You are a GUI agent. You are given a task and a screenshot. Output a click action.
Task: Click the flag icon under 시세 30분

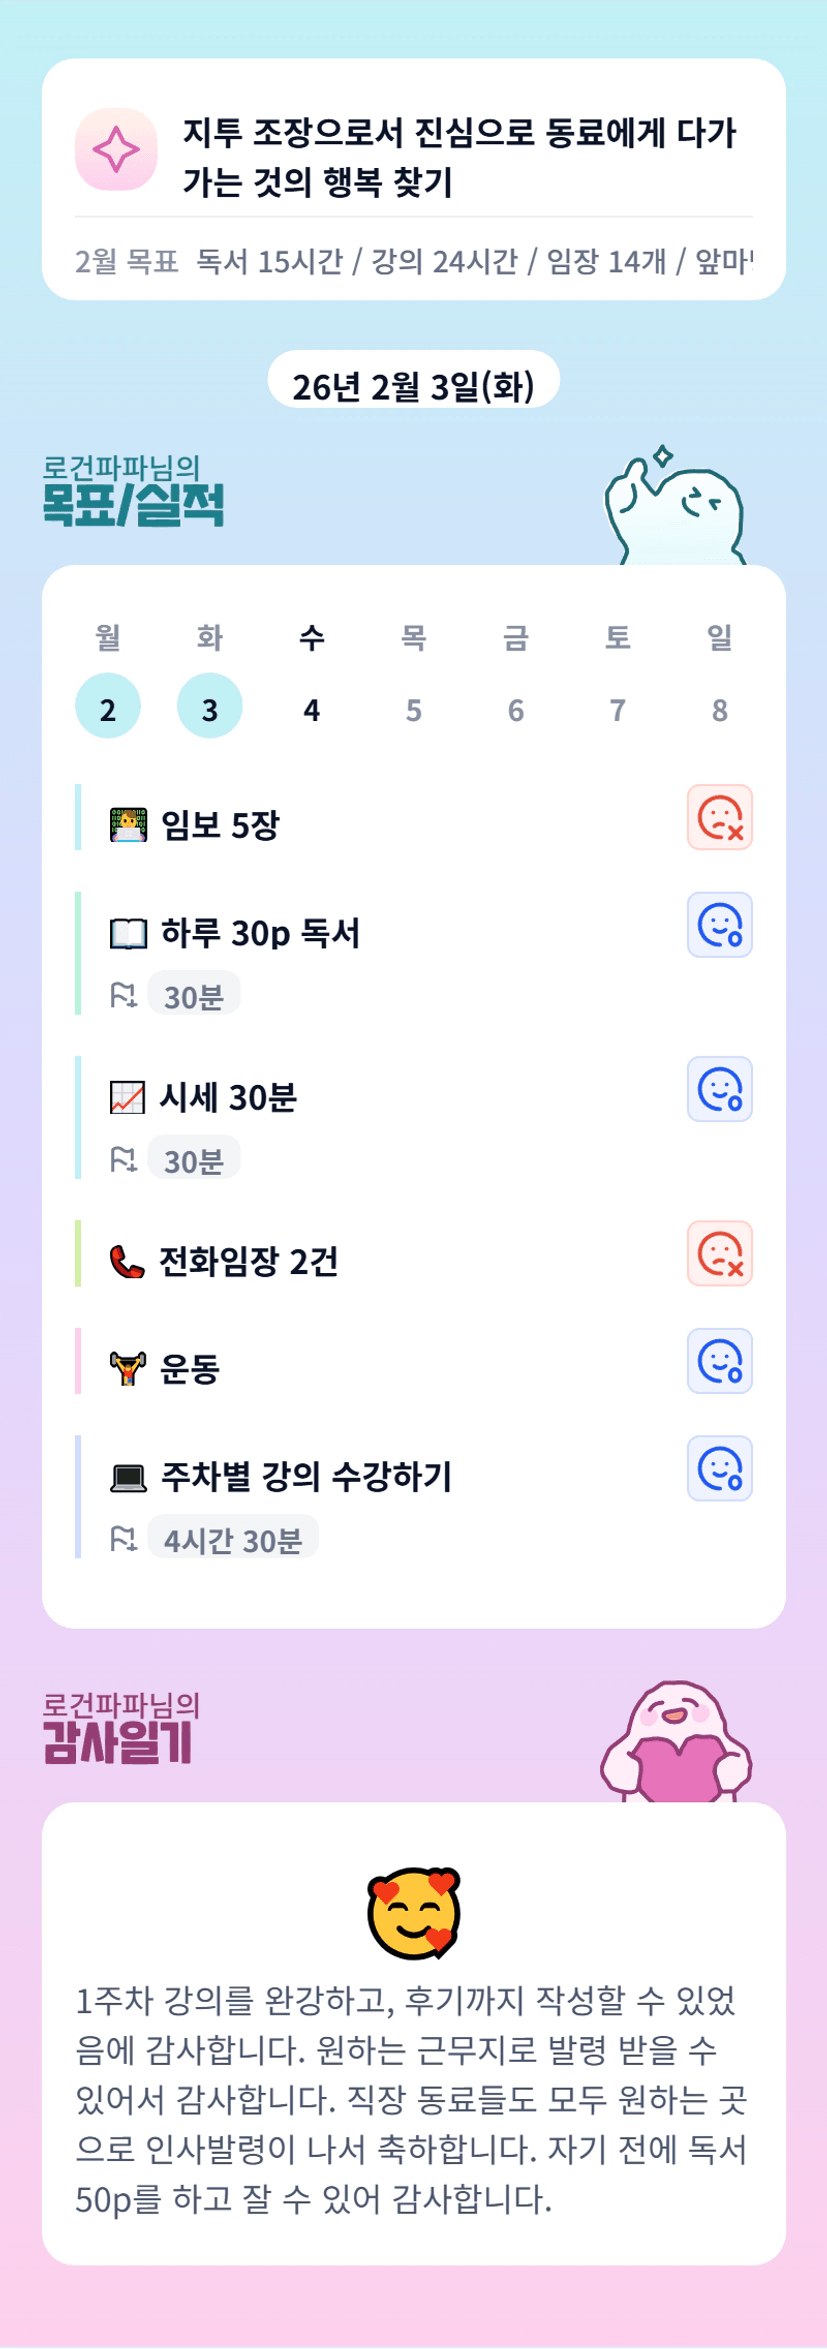tap(123, 1159)
